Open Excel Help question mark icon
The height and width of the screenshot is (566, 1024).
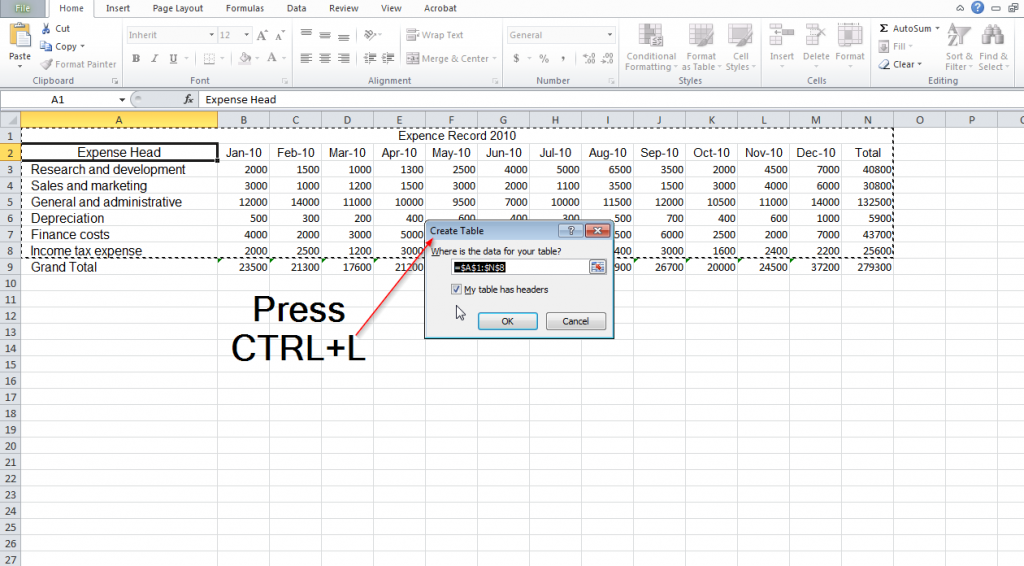pyautogui.click(x=977, y=8)
